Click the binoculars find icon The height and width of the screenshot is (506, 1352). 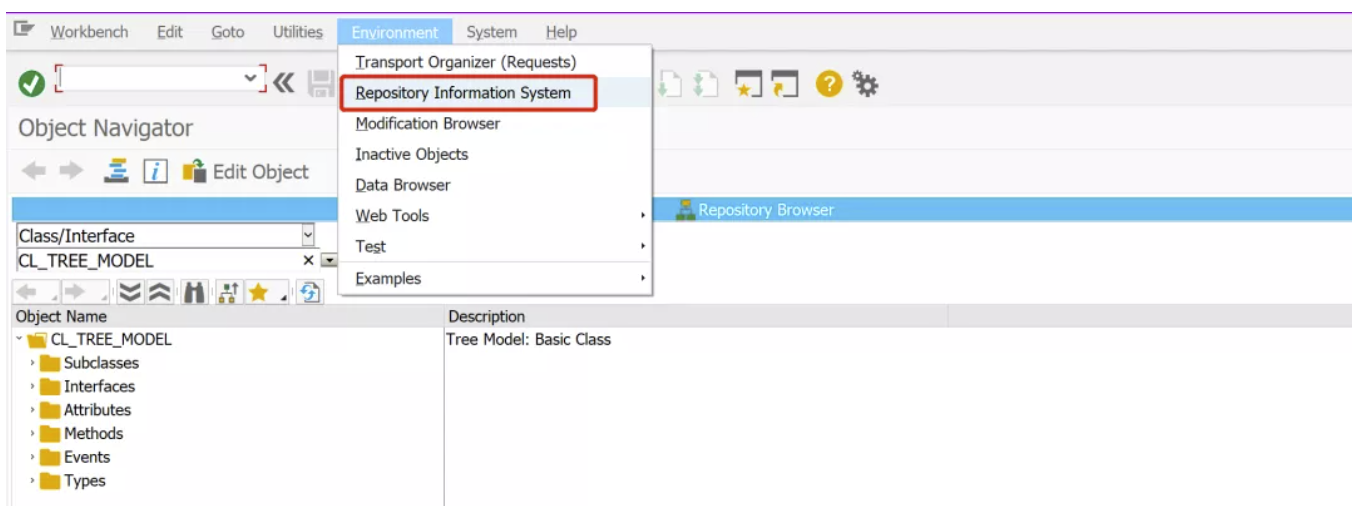(x=195, y=292)
